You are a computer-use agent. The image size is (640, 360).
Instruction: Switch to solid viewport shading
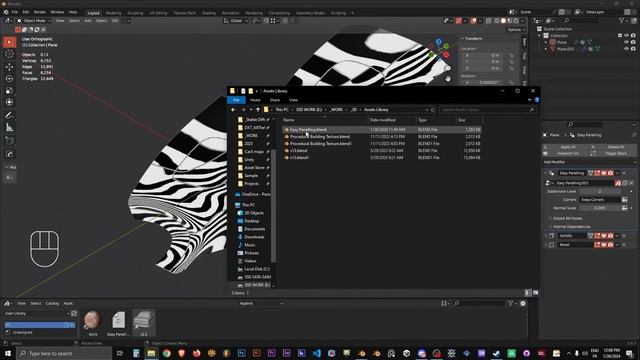503,21
